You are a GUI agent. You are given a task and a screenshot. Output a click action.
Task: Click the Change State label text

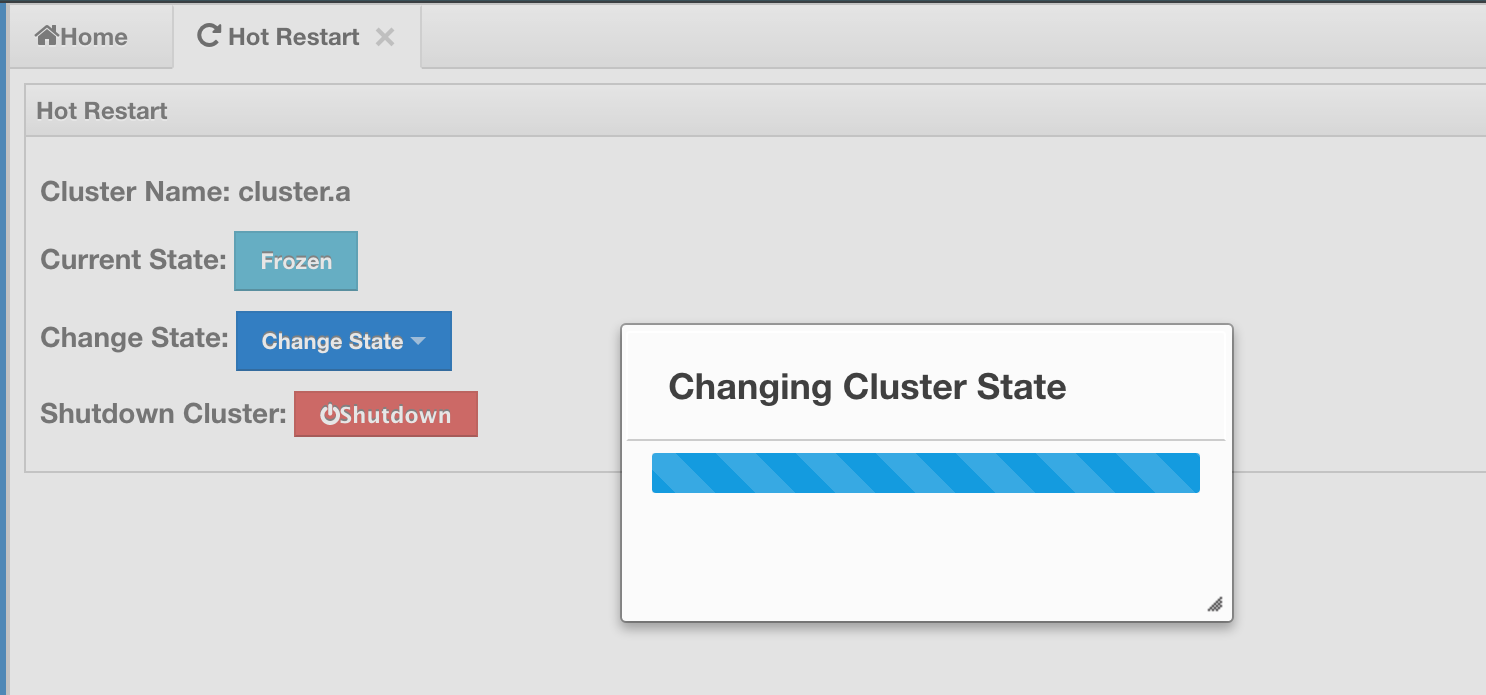135,337
